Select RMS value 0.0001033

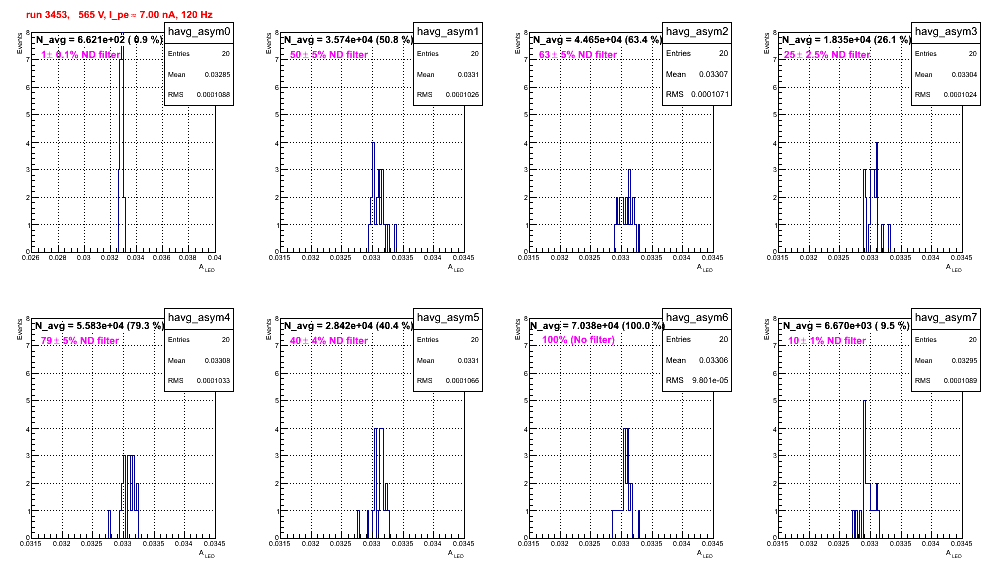[213, 381]
